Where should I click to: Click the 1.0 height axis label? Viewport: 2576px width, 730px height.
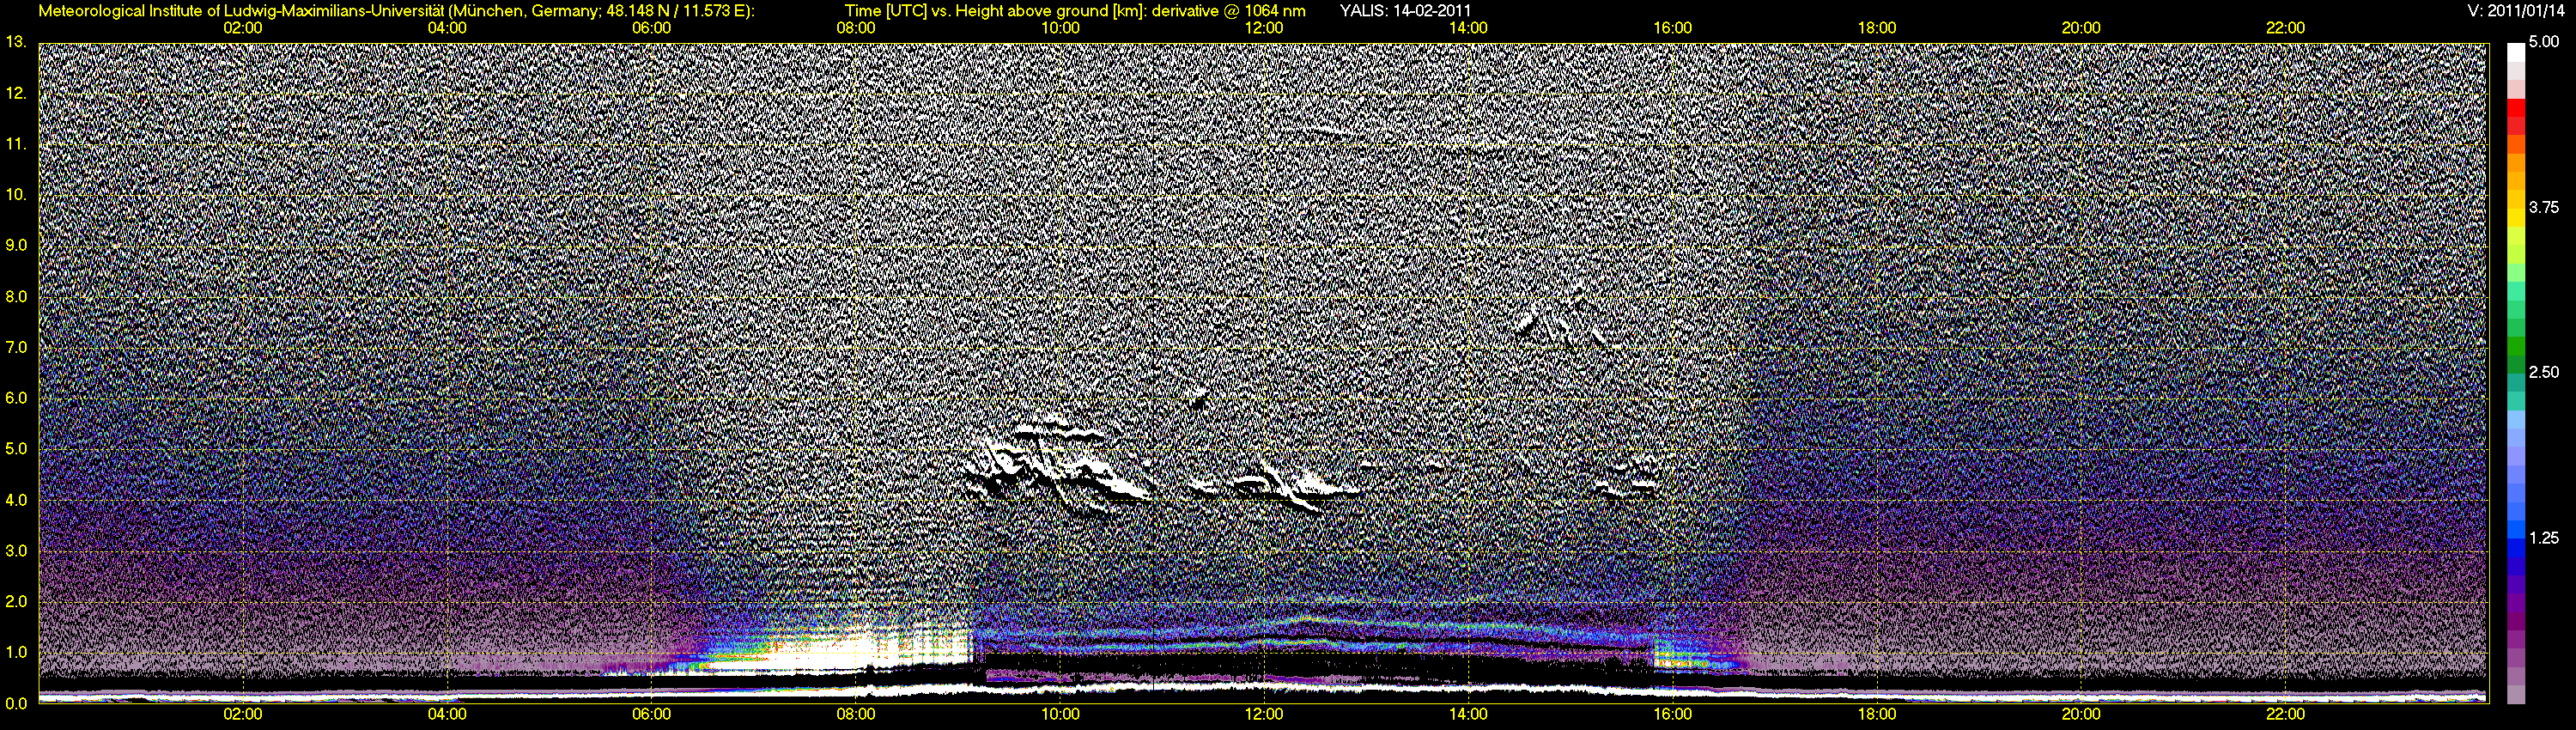pyautogui.click(x=16, y=652)
